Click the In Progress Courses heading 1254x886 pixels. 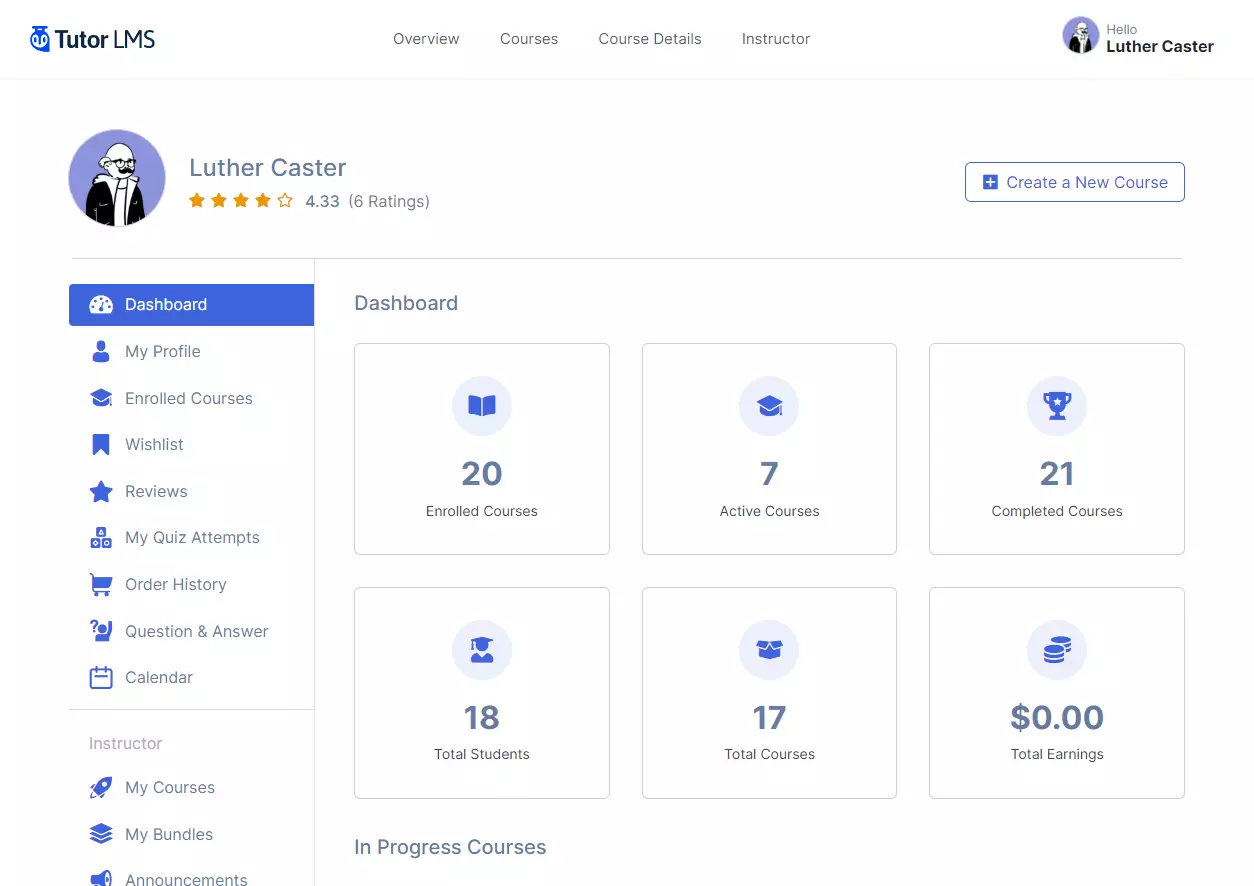(x=450, y=847)
